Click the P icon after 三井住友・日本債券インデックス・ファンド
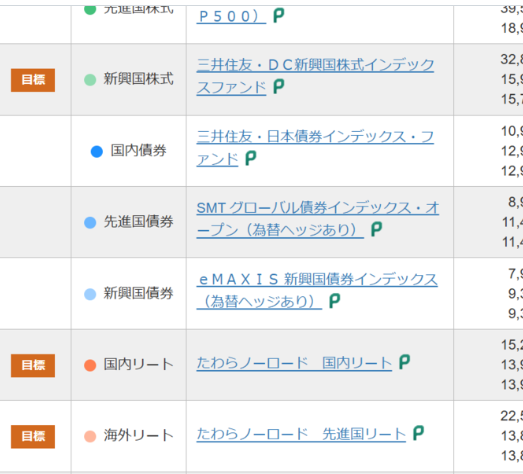 [250, 158]
